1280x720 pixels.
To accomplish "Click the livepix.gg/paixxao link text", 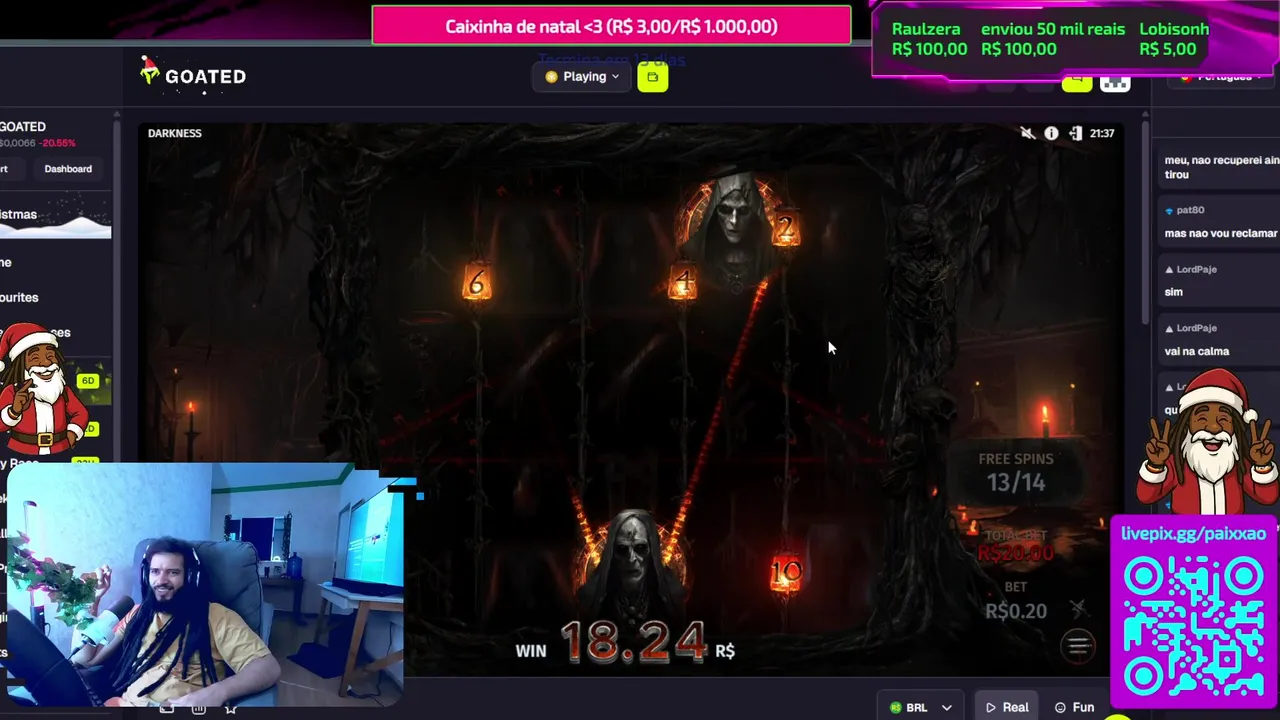I will [1193, 533].
